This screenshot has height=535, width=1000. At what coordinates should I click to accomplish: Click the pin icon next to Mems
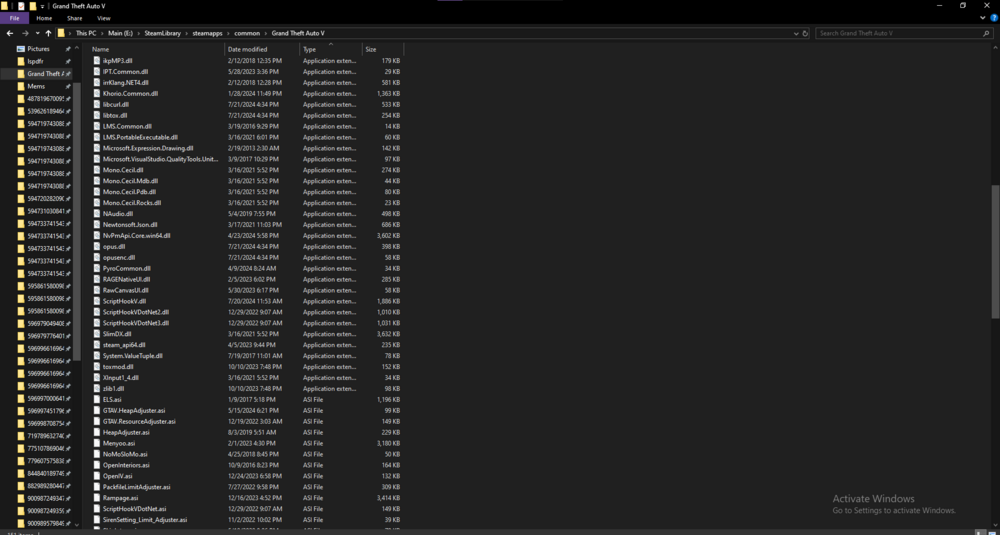point(68,86)
